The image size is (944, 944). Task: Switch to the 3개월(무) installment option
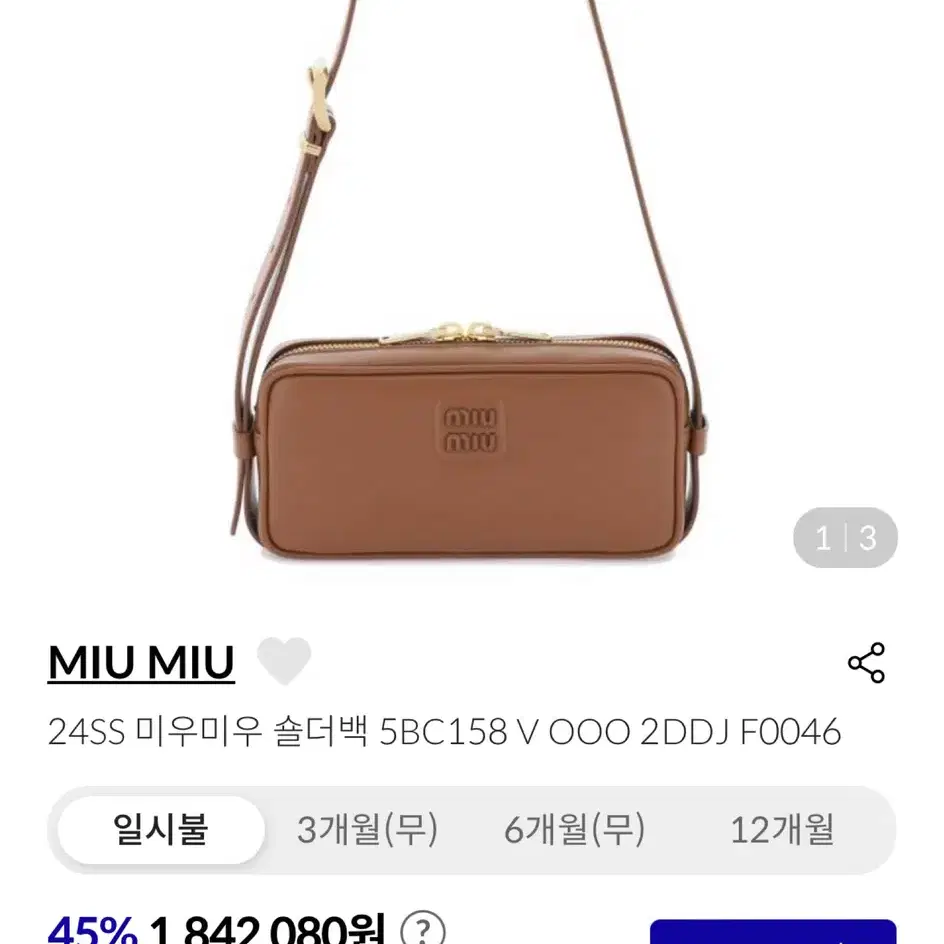[367, 830]
